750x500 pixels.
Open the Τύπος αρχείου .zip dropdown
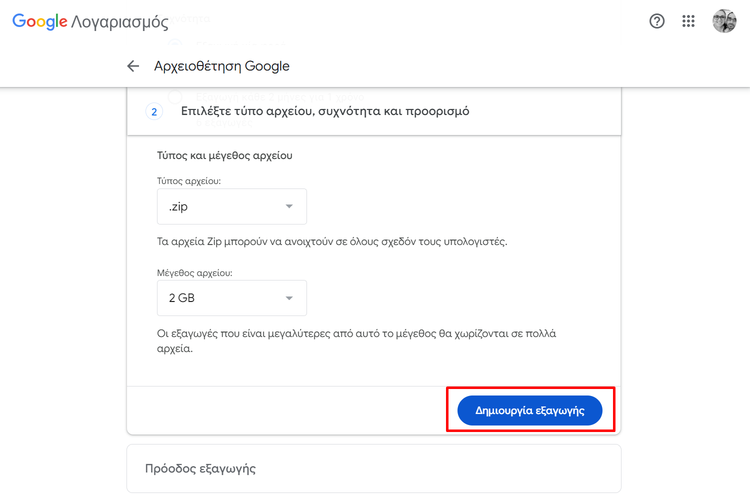232,206
